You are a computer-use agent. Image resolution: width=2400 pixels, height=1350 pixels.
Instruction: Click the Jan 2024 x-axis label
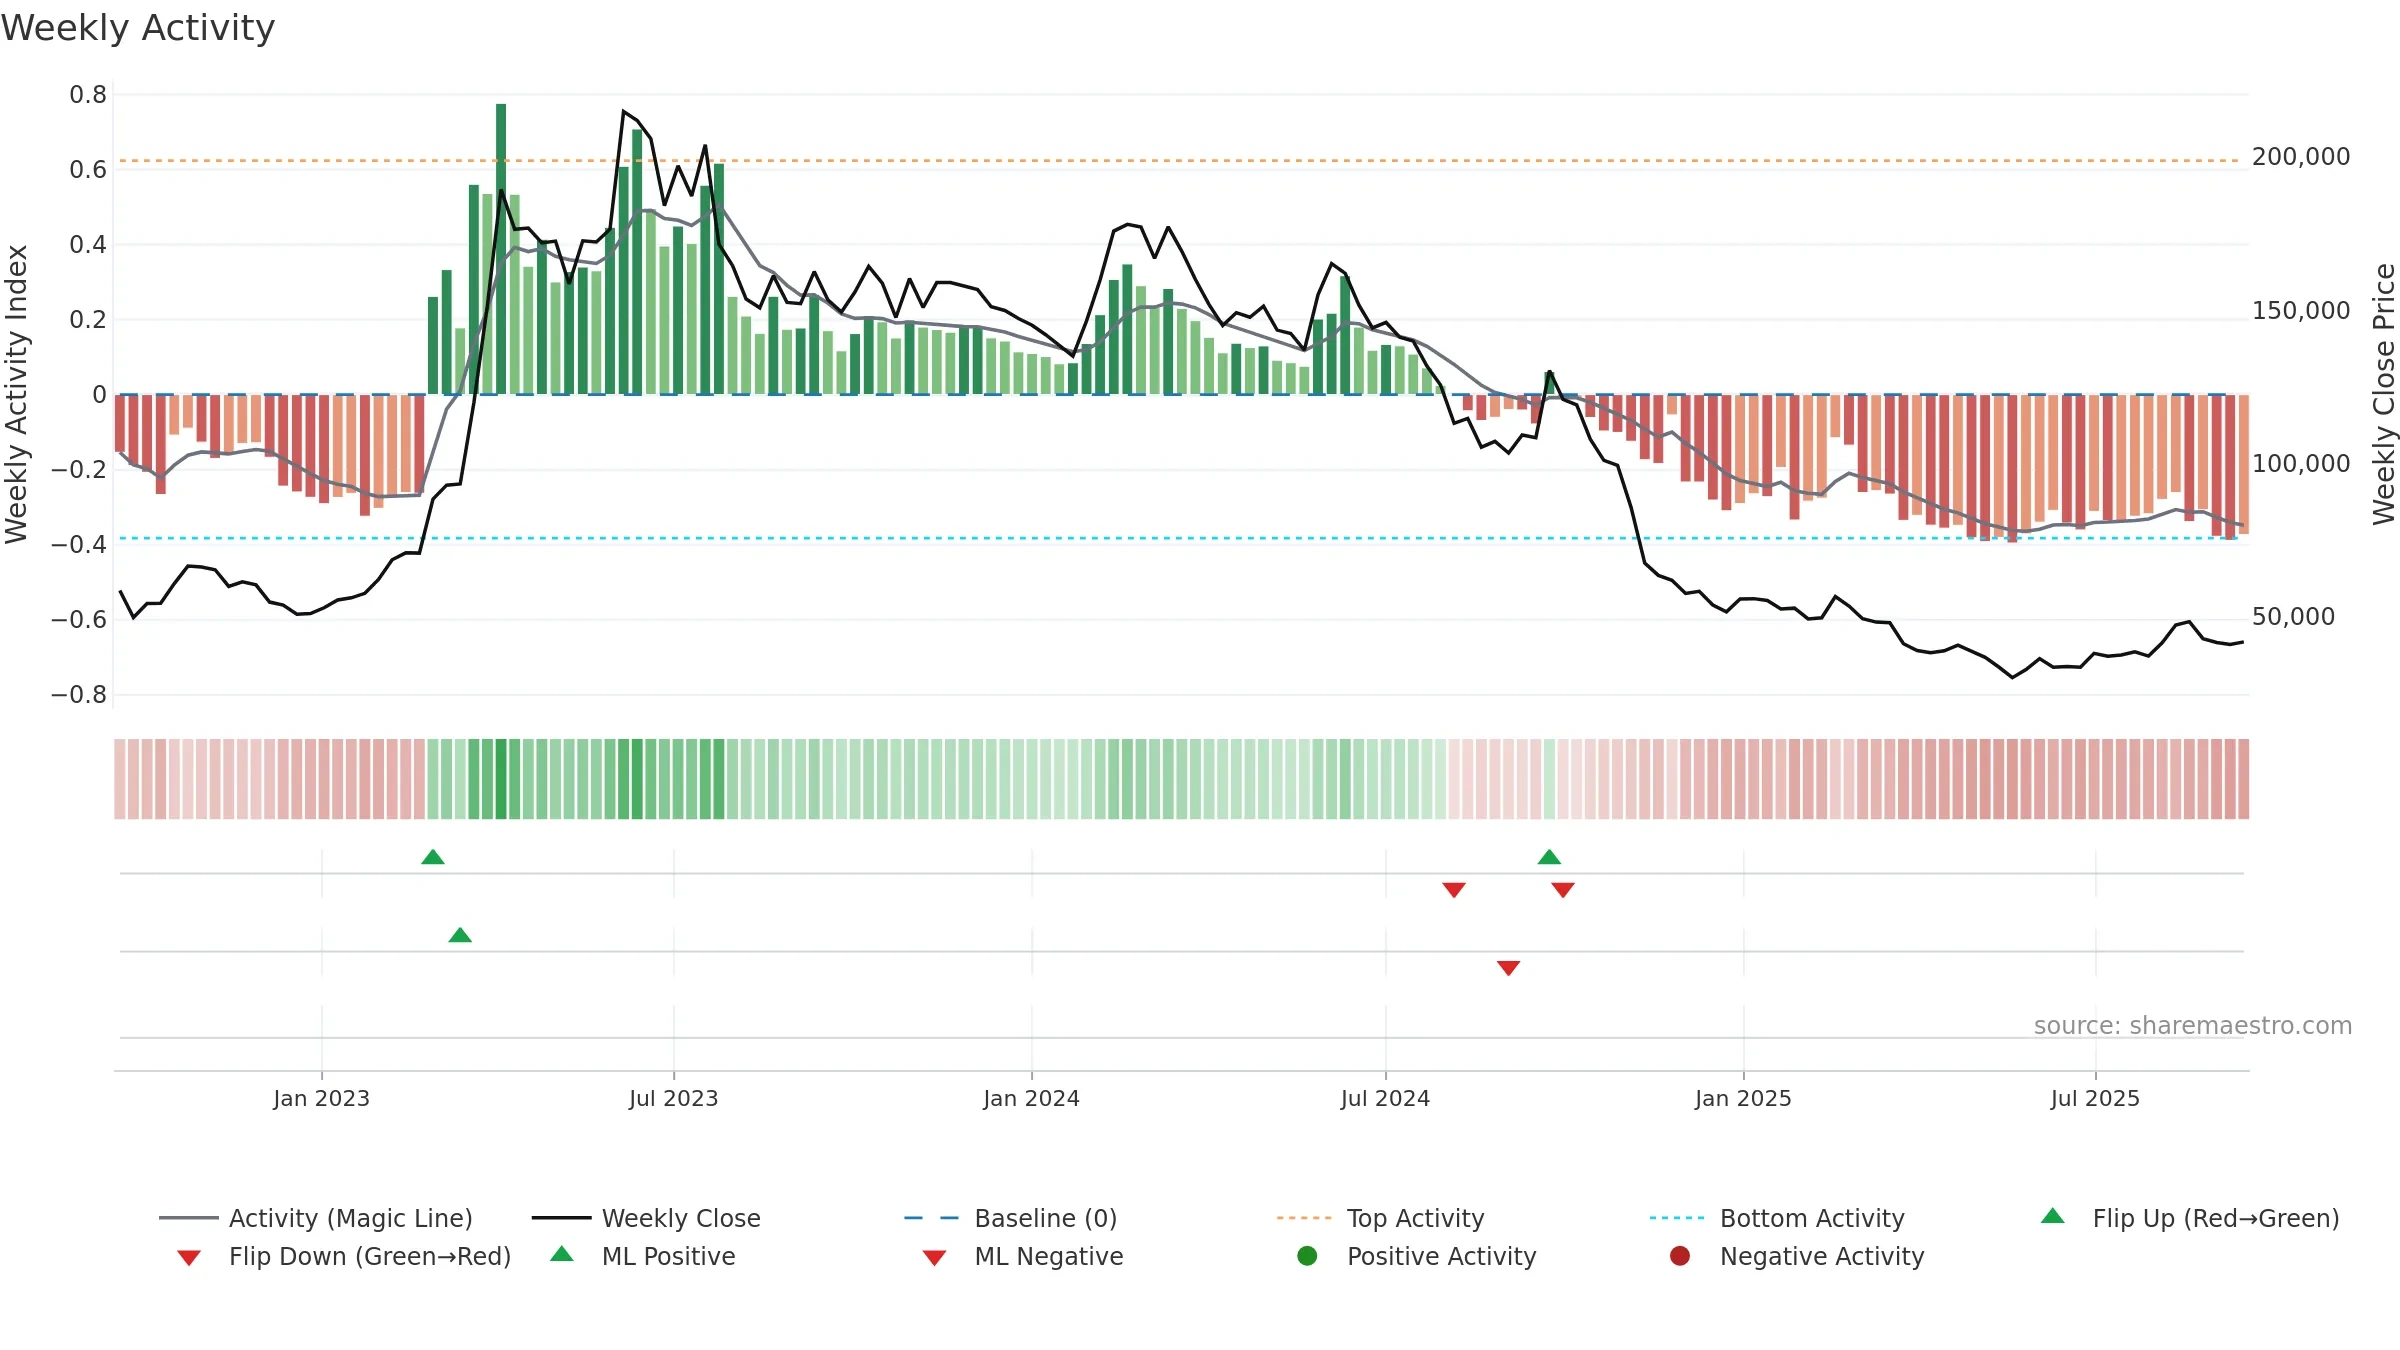point(1032,1098)
